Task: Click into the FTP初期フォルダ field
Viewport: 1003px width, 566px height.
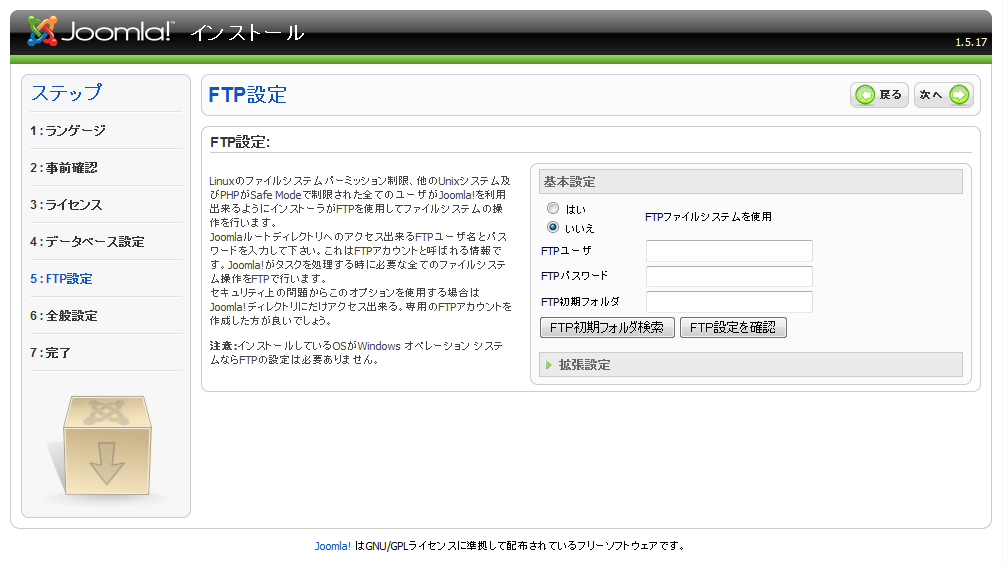Action: pyautogui.click(x=729, y=302)
